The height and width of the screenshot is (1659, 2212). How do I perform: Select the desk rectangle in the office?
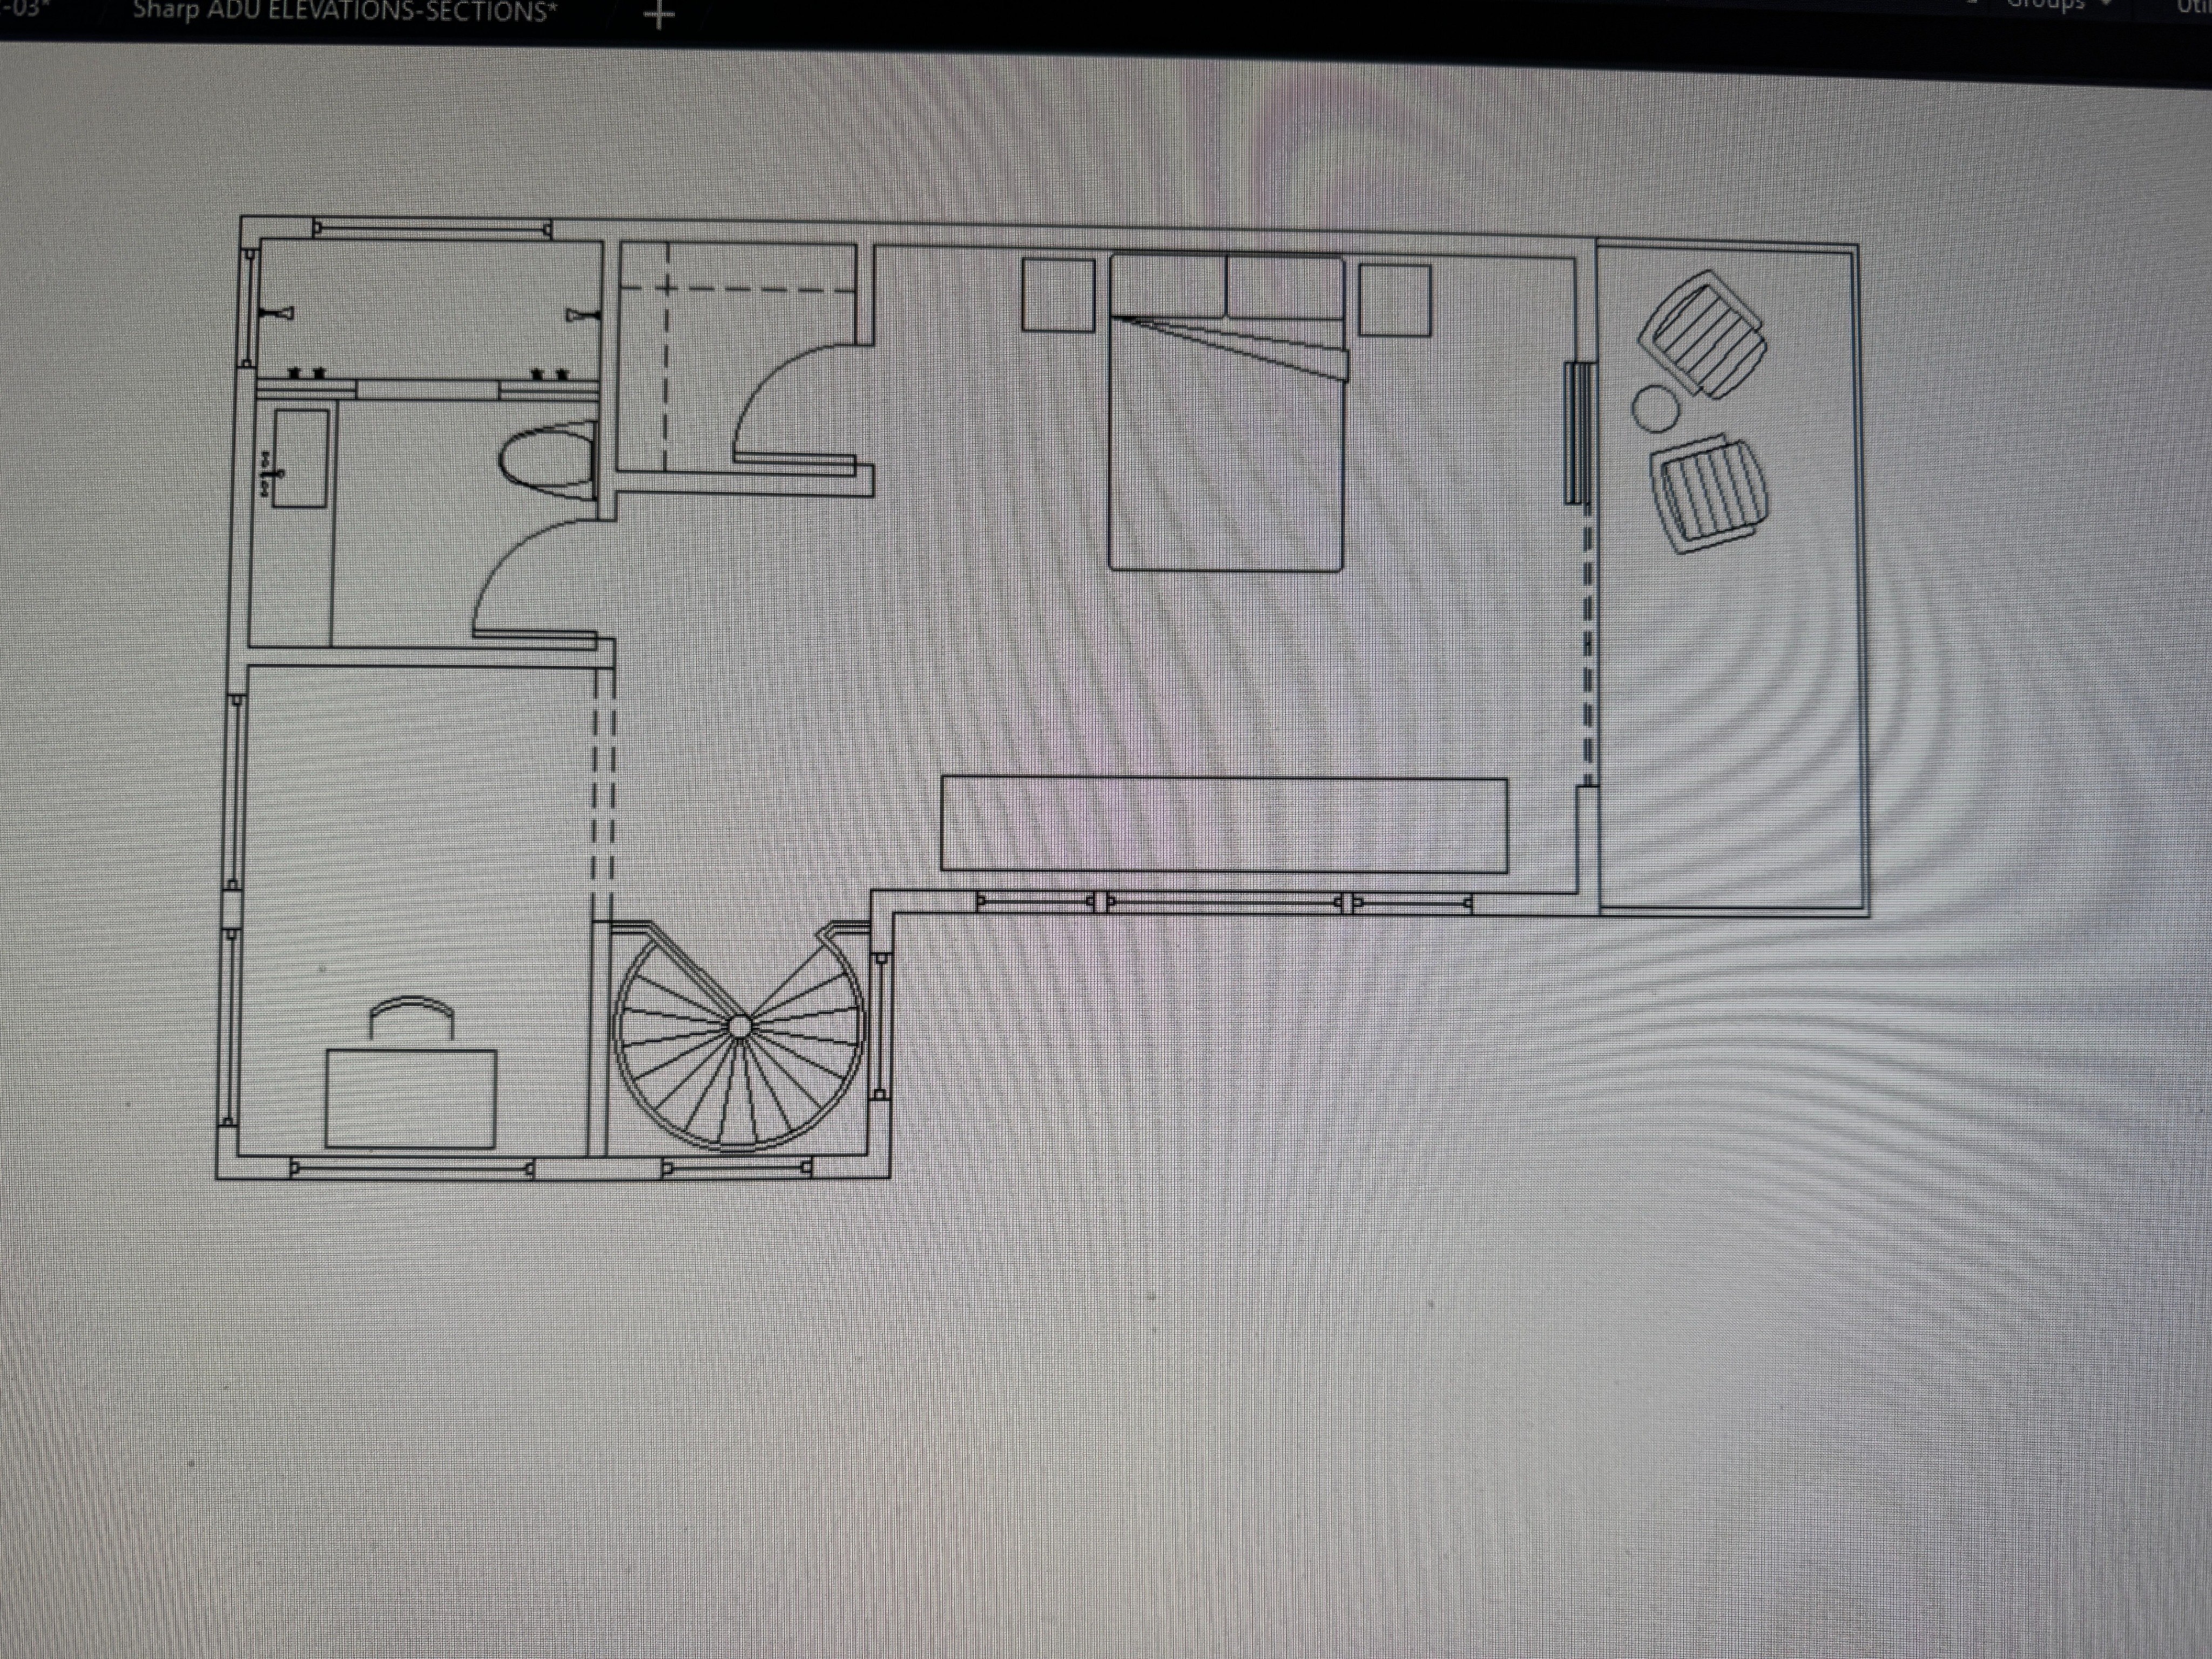[x=411, y=1098]
